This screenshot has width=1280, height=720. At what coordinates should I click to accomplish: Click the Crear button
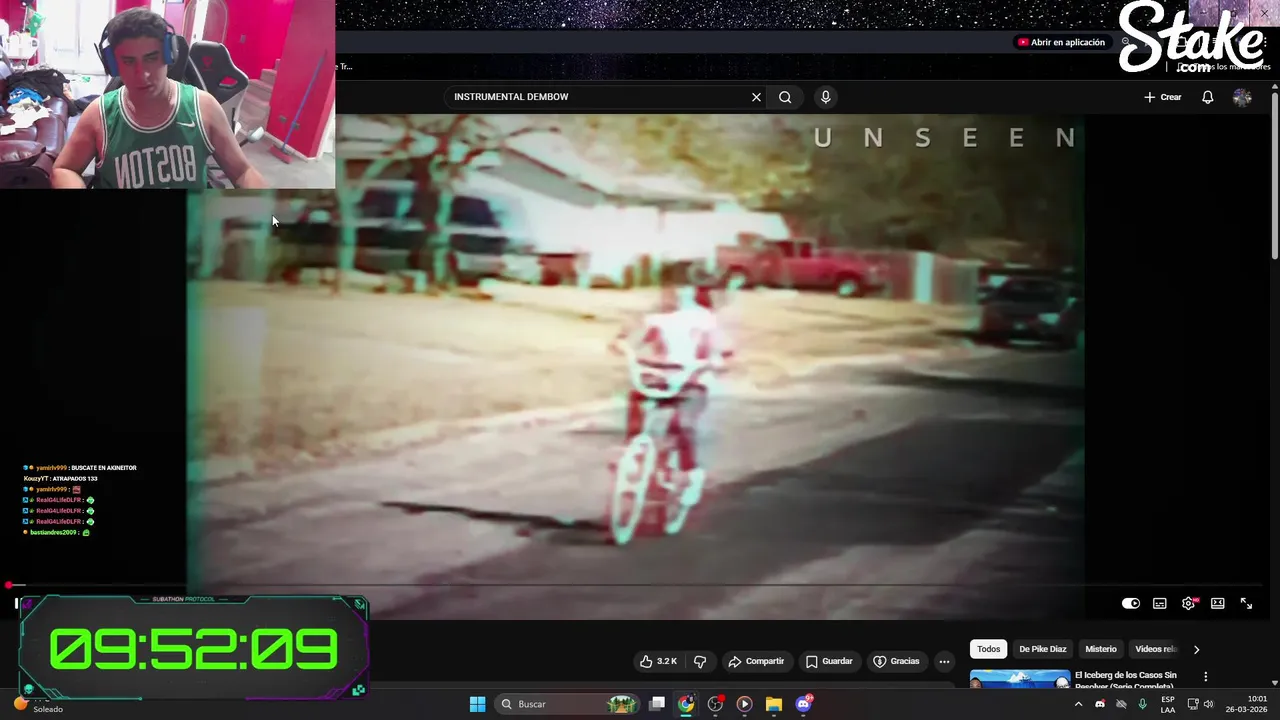click(1163, 97)
